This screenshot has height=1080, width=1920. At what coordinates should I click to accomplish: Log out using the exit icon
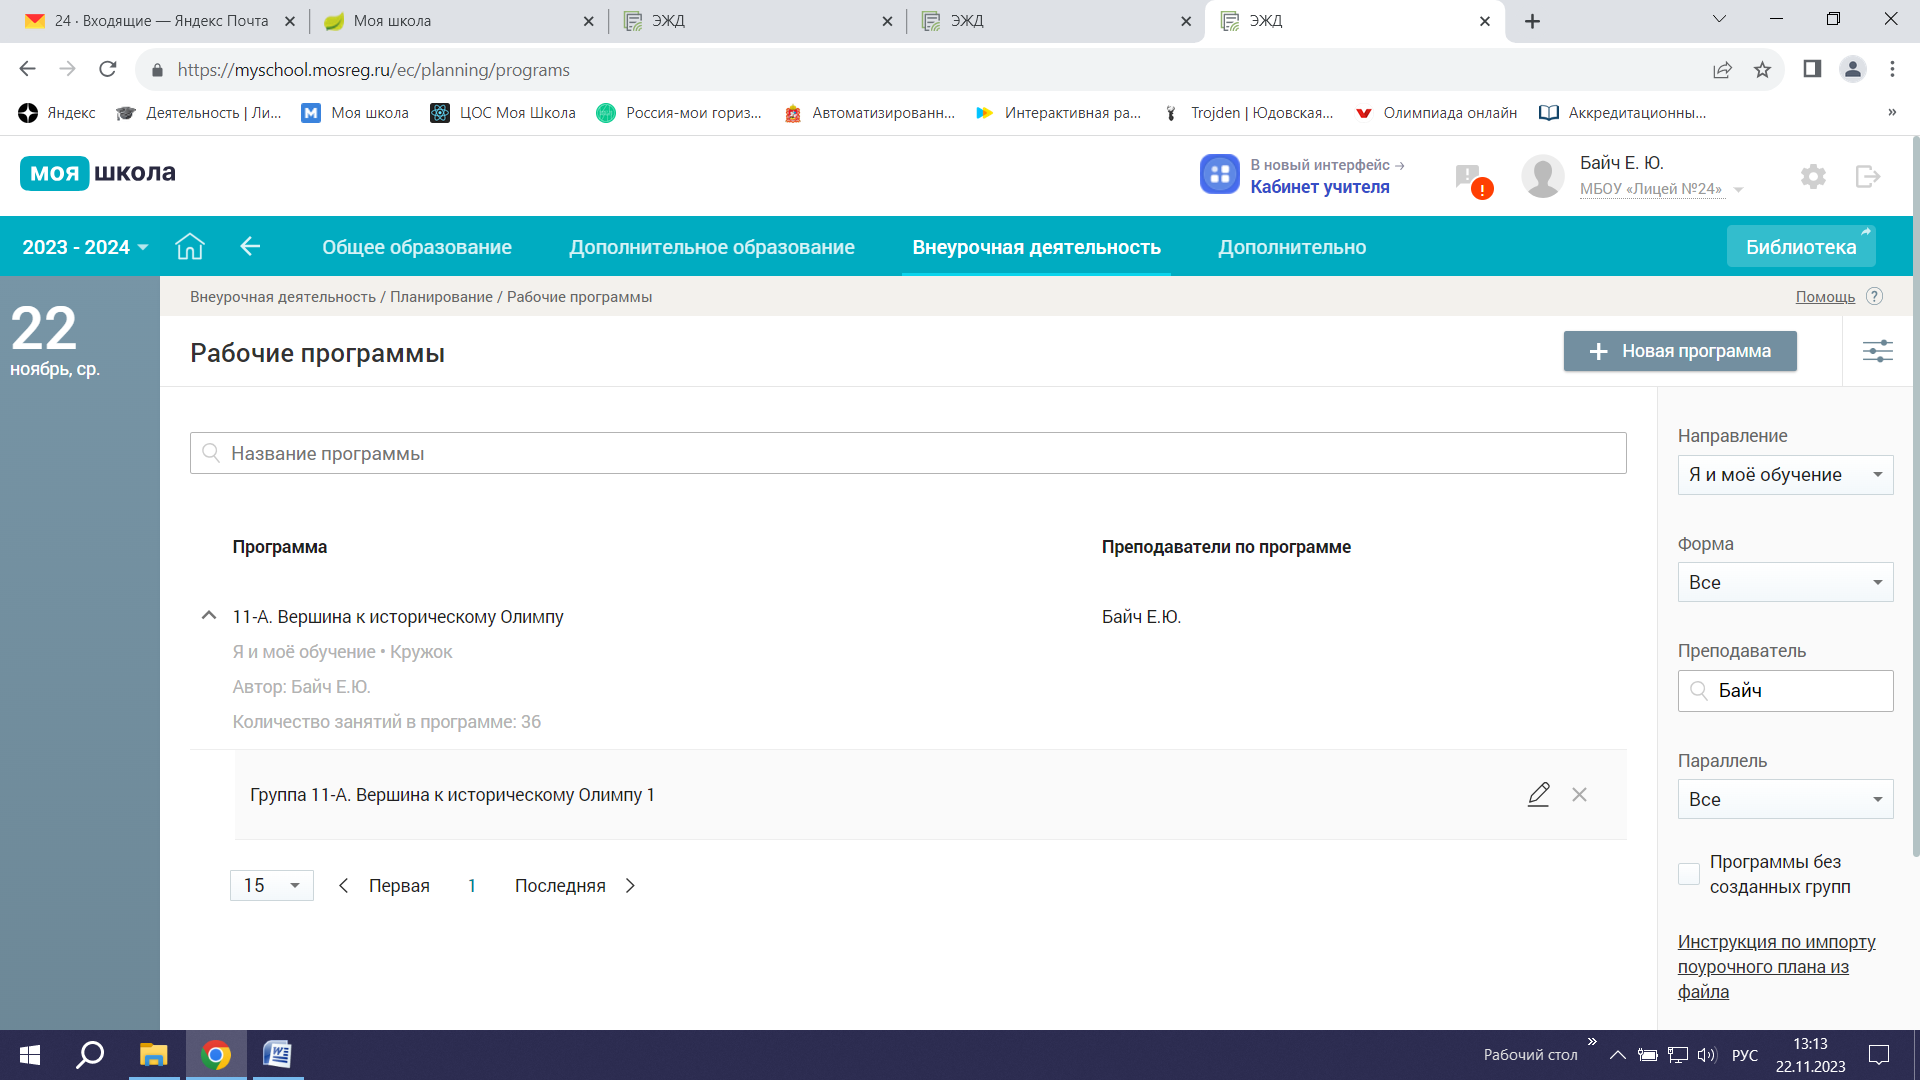coord(1867,177)
